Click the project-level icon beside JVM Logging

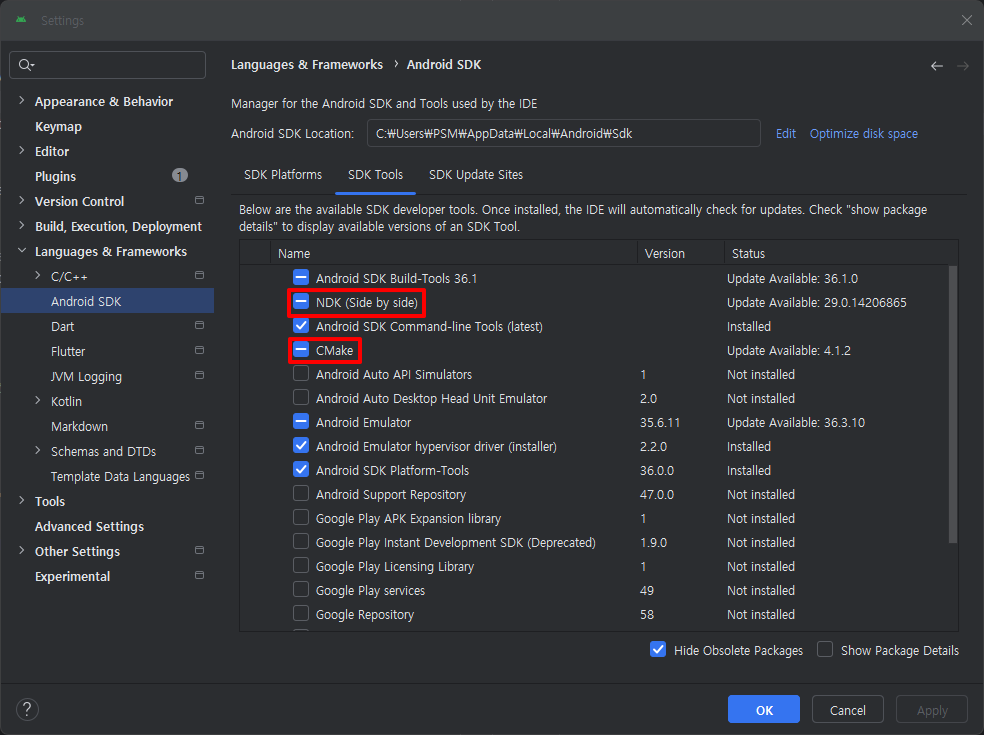(x=200, y=375)
